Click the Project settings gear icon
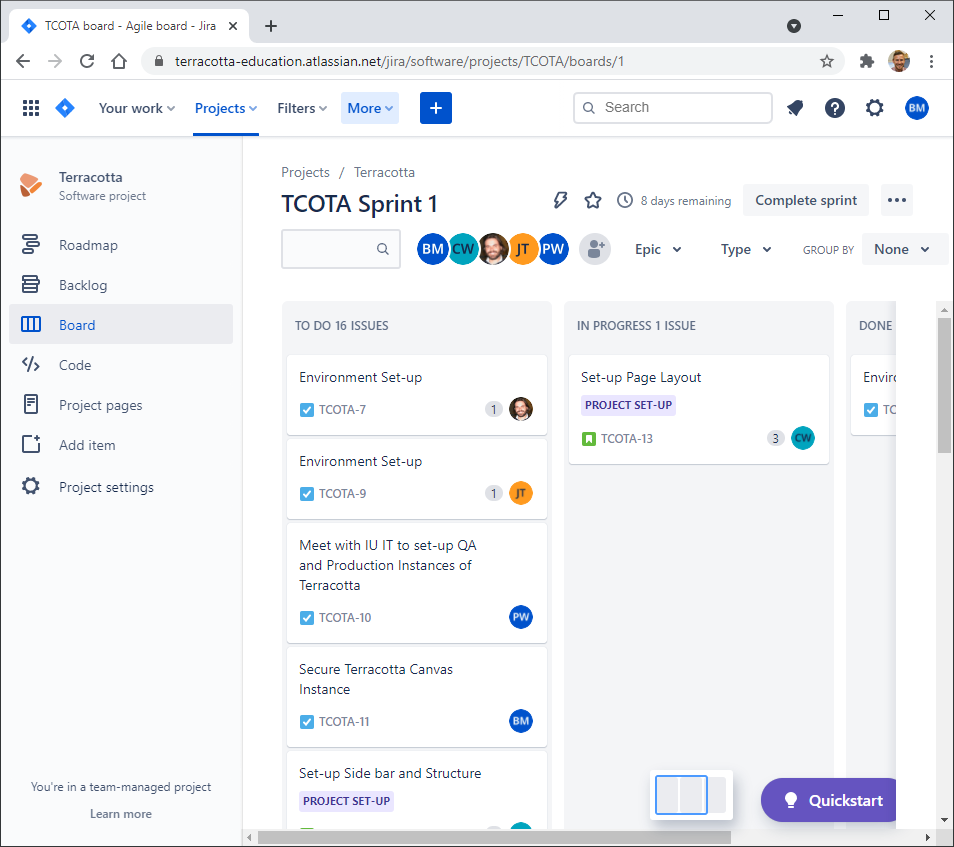This screenshot has width=954, height=847. pos(31,486)
